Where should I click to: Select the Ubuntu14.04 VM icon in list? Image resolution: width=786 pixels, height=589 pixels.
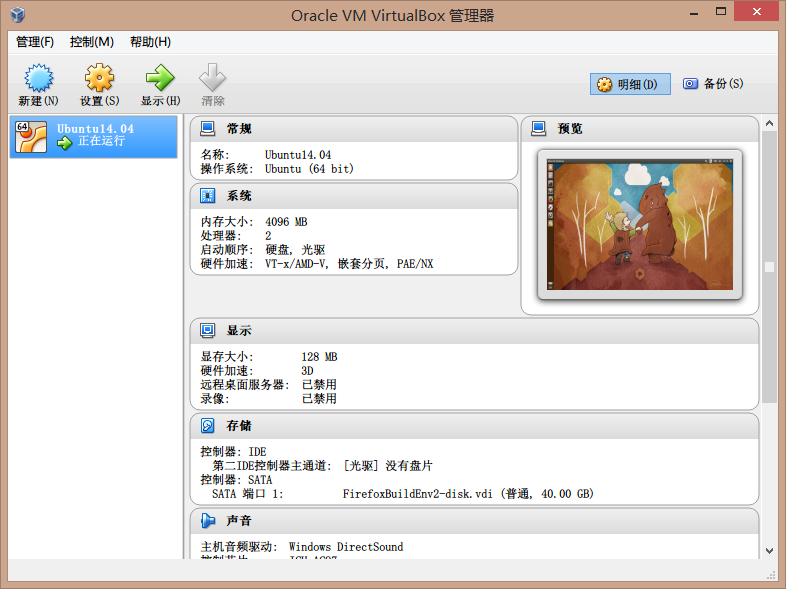pos(31,136)
